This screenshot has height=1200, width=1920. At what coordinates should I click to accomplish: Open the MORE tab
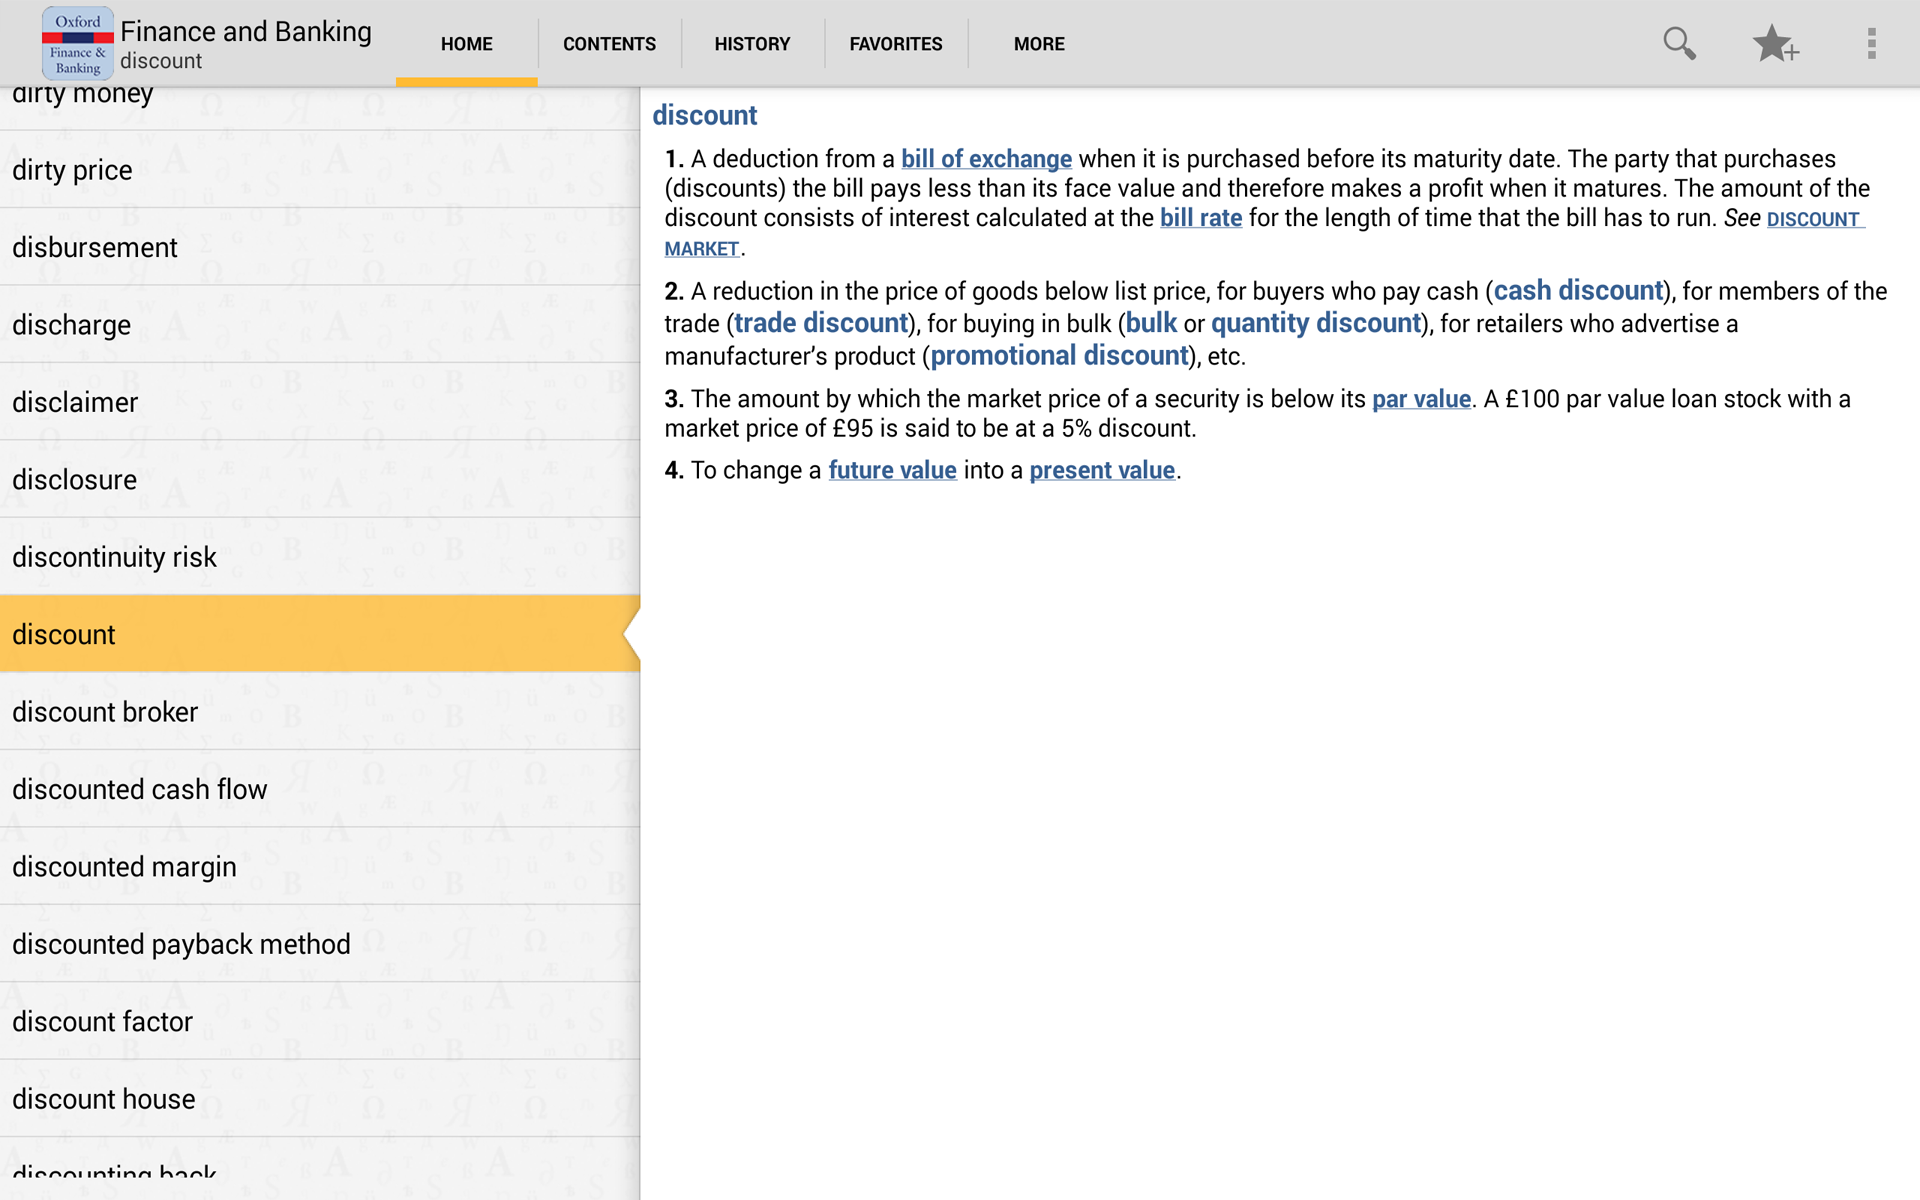[1038, 44]
